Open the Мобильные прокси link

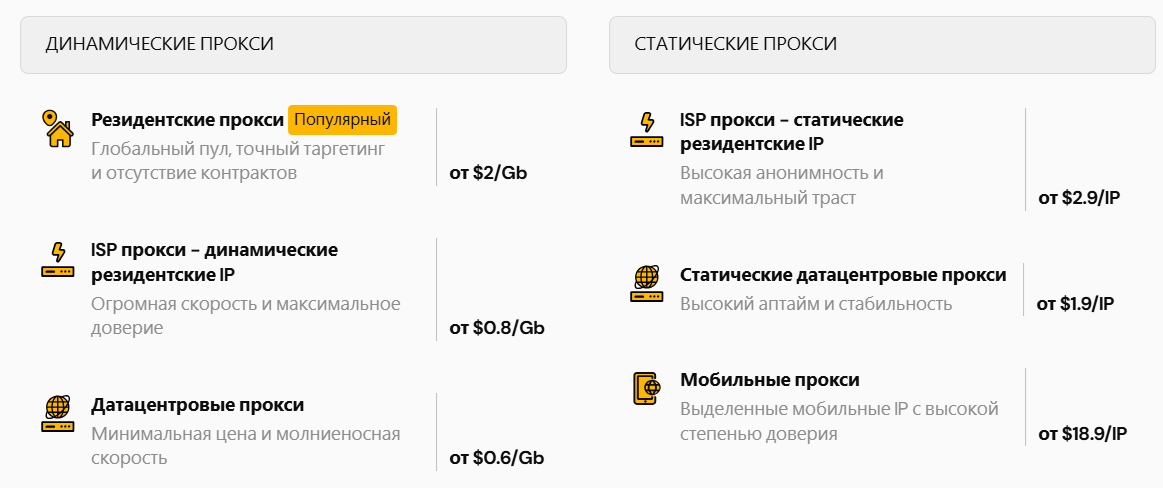pos(769,380)
